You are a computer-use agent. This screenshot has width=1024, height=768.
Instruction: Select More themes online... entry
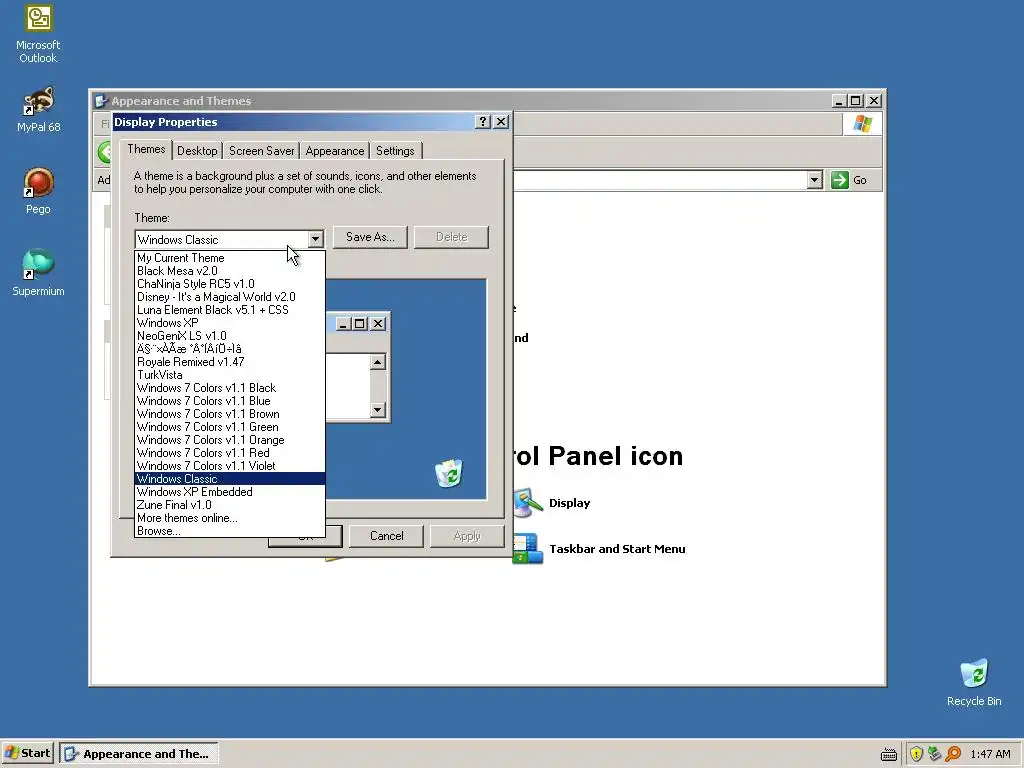point(230,518)
